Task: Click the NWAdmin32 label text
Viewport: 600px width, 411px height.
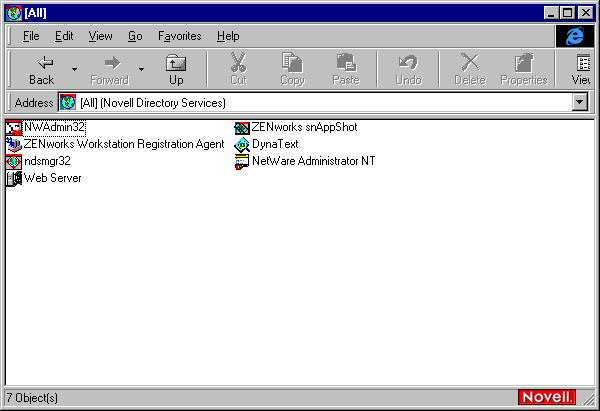Action: (54, 127)
